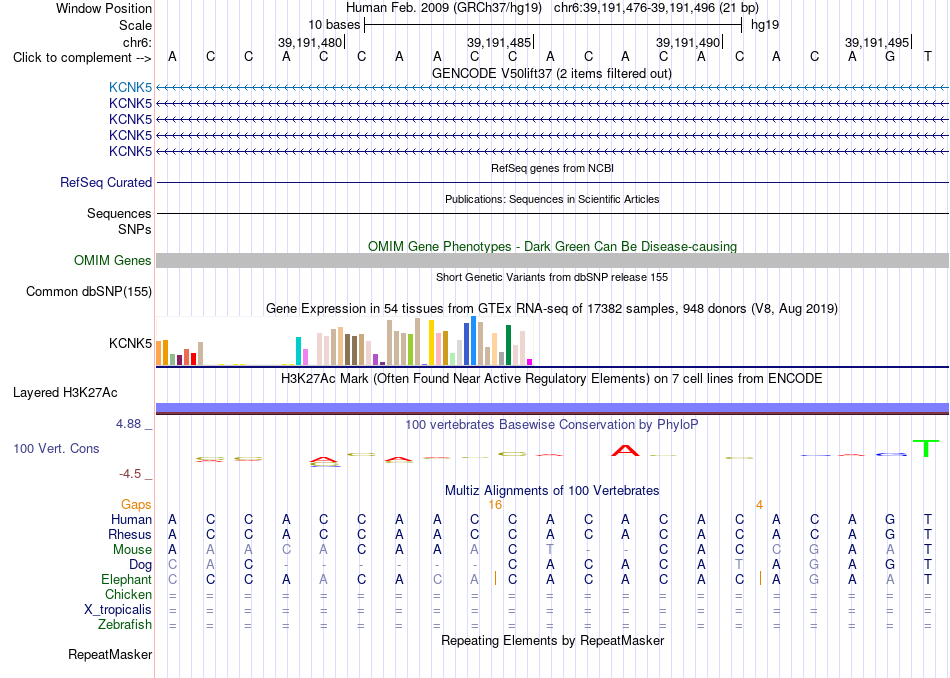Click the light-blue KCNK5 transcript label
This screenshot has height=678, width=950.
click(130, 88)
